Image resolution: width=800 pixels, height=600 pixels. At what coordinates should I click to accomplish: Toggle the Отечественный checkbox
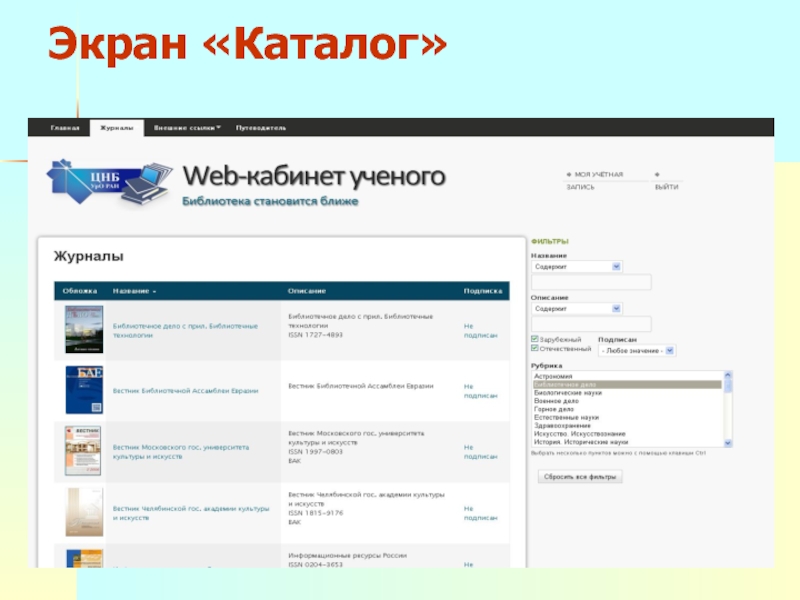coord(535,348)
